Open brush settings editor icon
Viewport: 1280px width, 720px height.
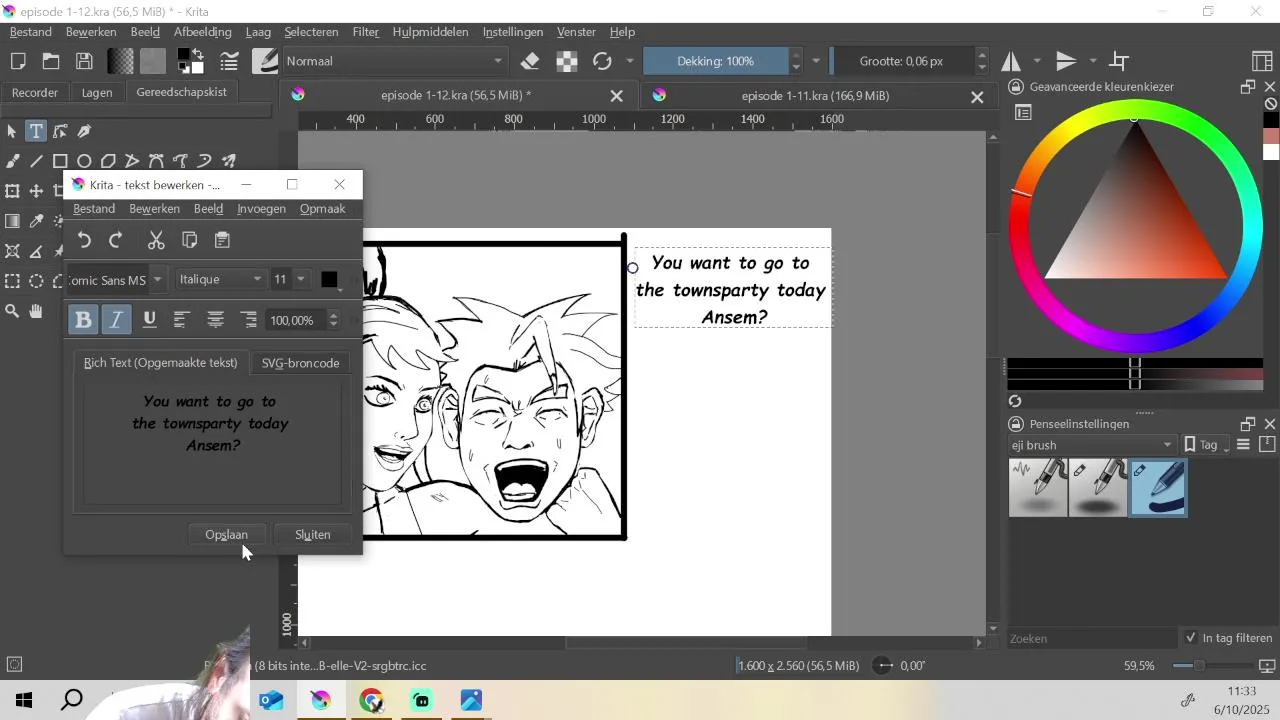pos(230,61)
